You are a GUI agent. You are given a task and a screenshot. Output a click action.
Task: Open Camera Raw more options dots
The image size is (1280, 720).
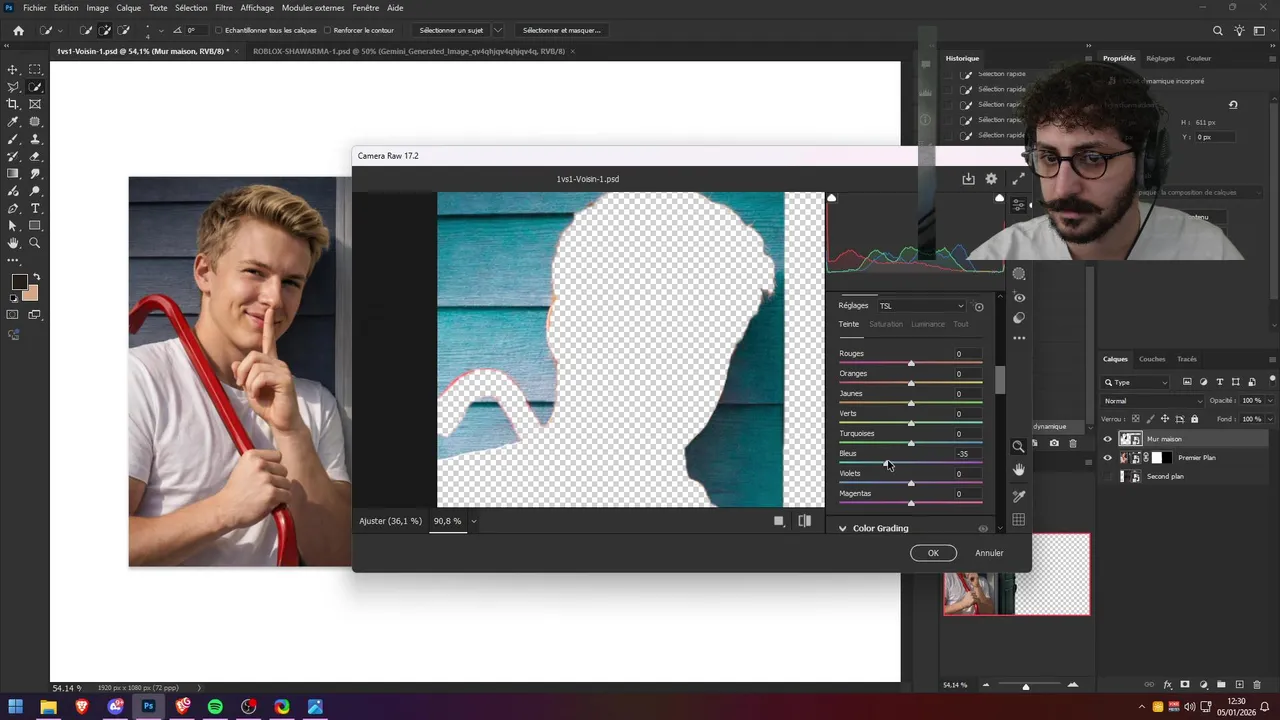[1019, 338]
